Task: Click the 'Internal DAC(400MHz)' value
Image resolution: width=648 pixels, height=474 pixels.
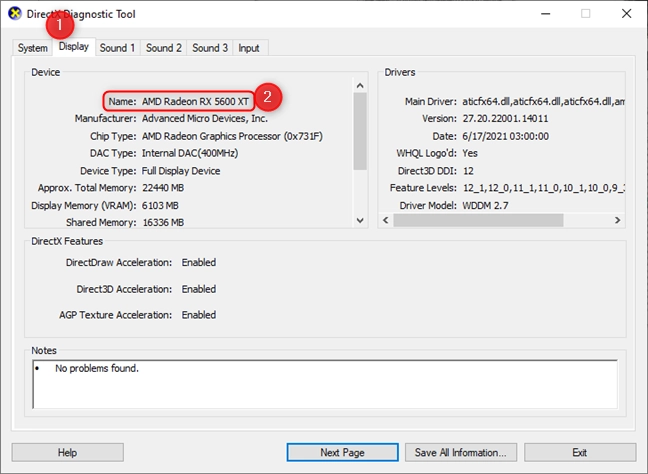Action: pos(190,153)
